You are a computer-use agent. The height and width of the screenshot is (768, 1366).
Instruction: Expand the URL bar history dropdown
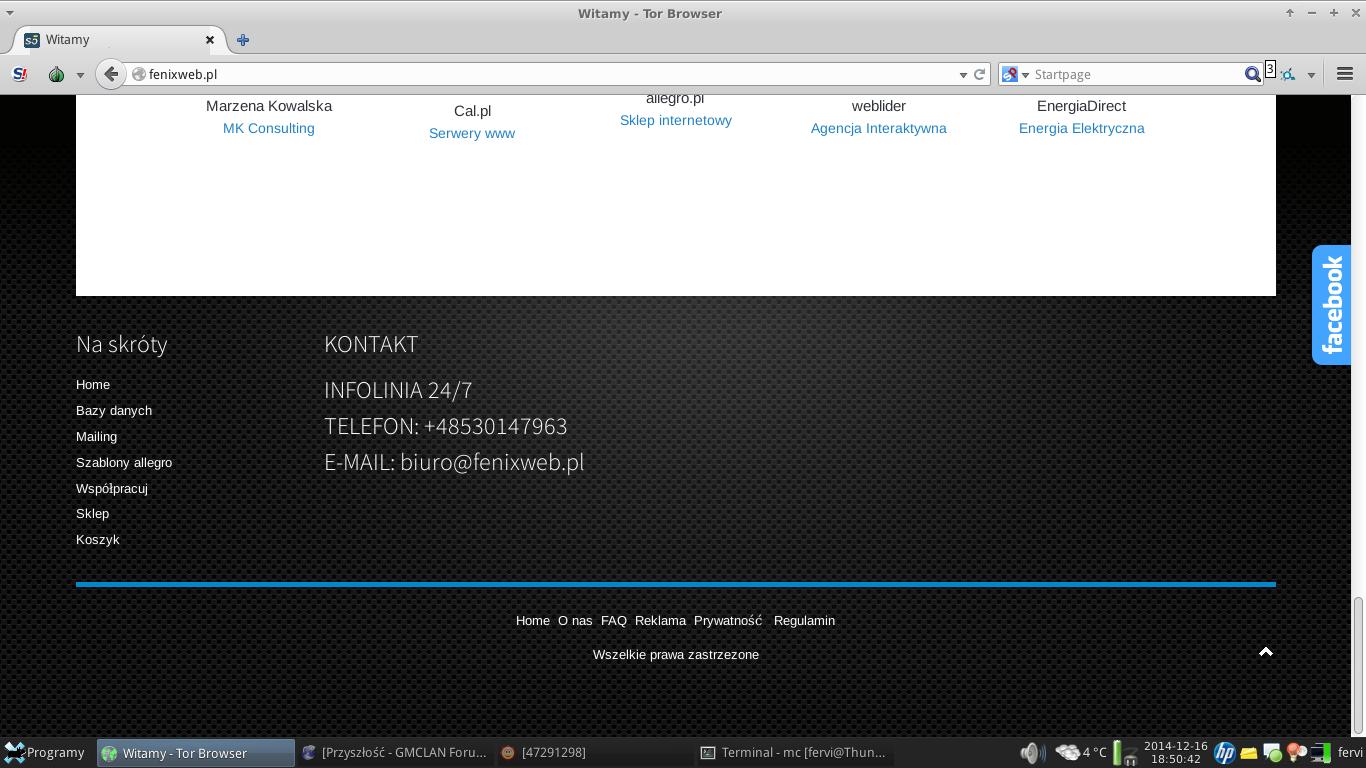tap(963, 75)
